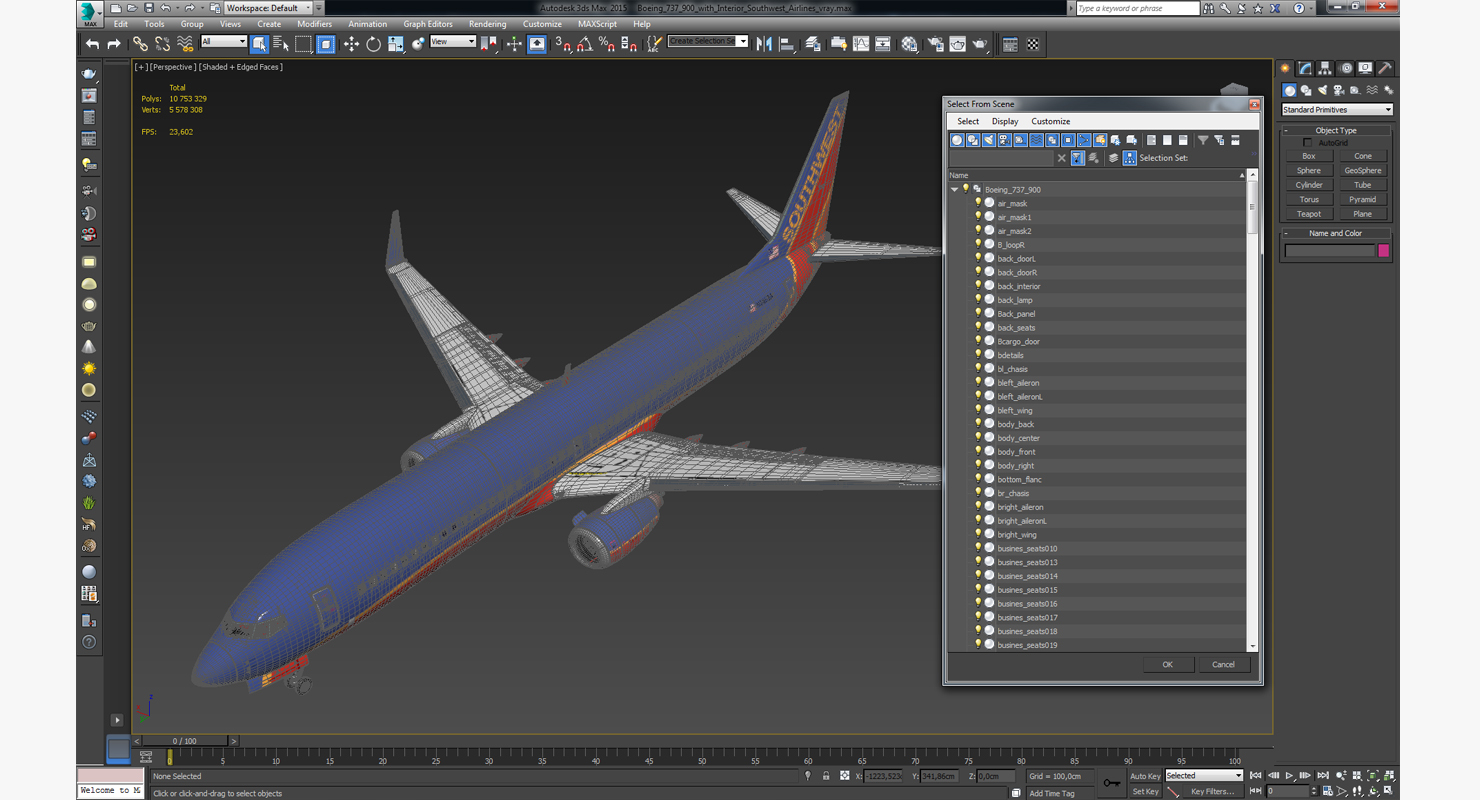The width and height of the screenshot is (1480, 800).
Task: Click the Play Animation button
Action: tap(1289, 776)
